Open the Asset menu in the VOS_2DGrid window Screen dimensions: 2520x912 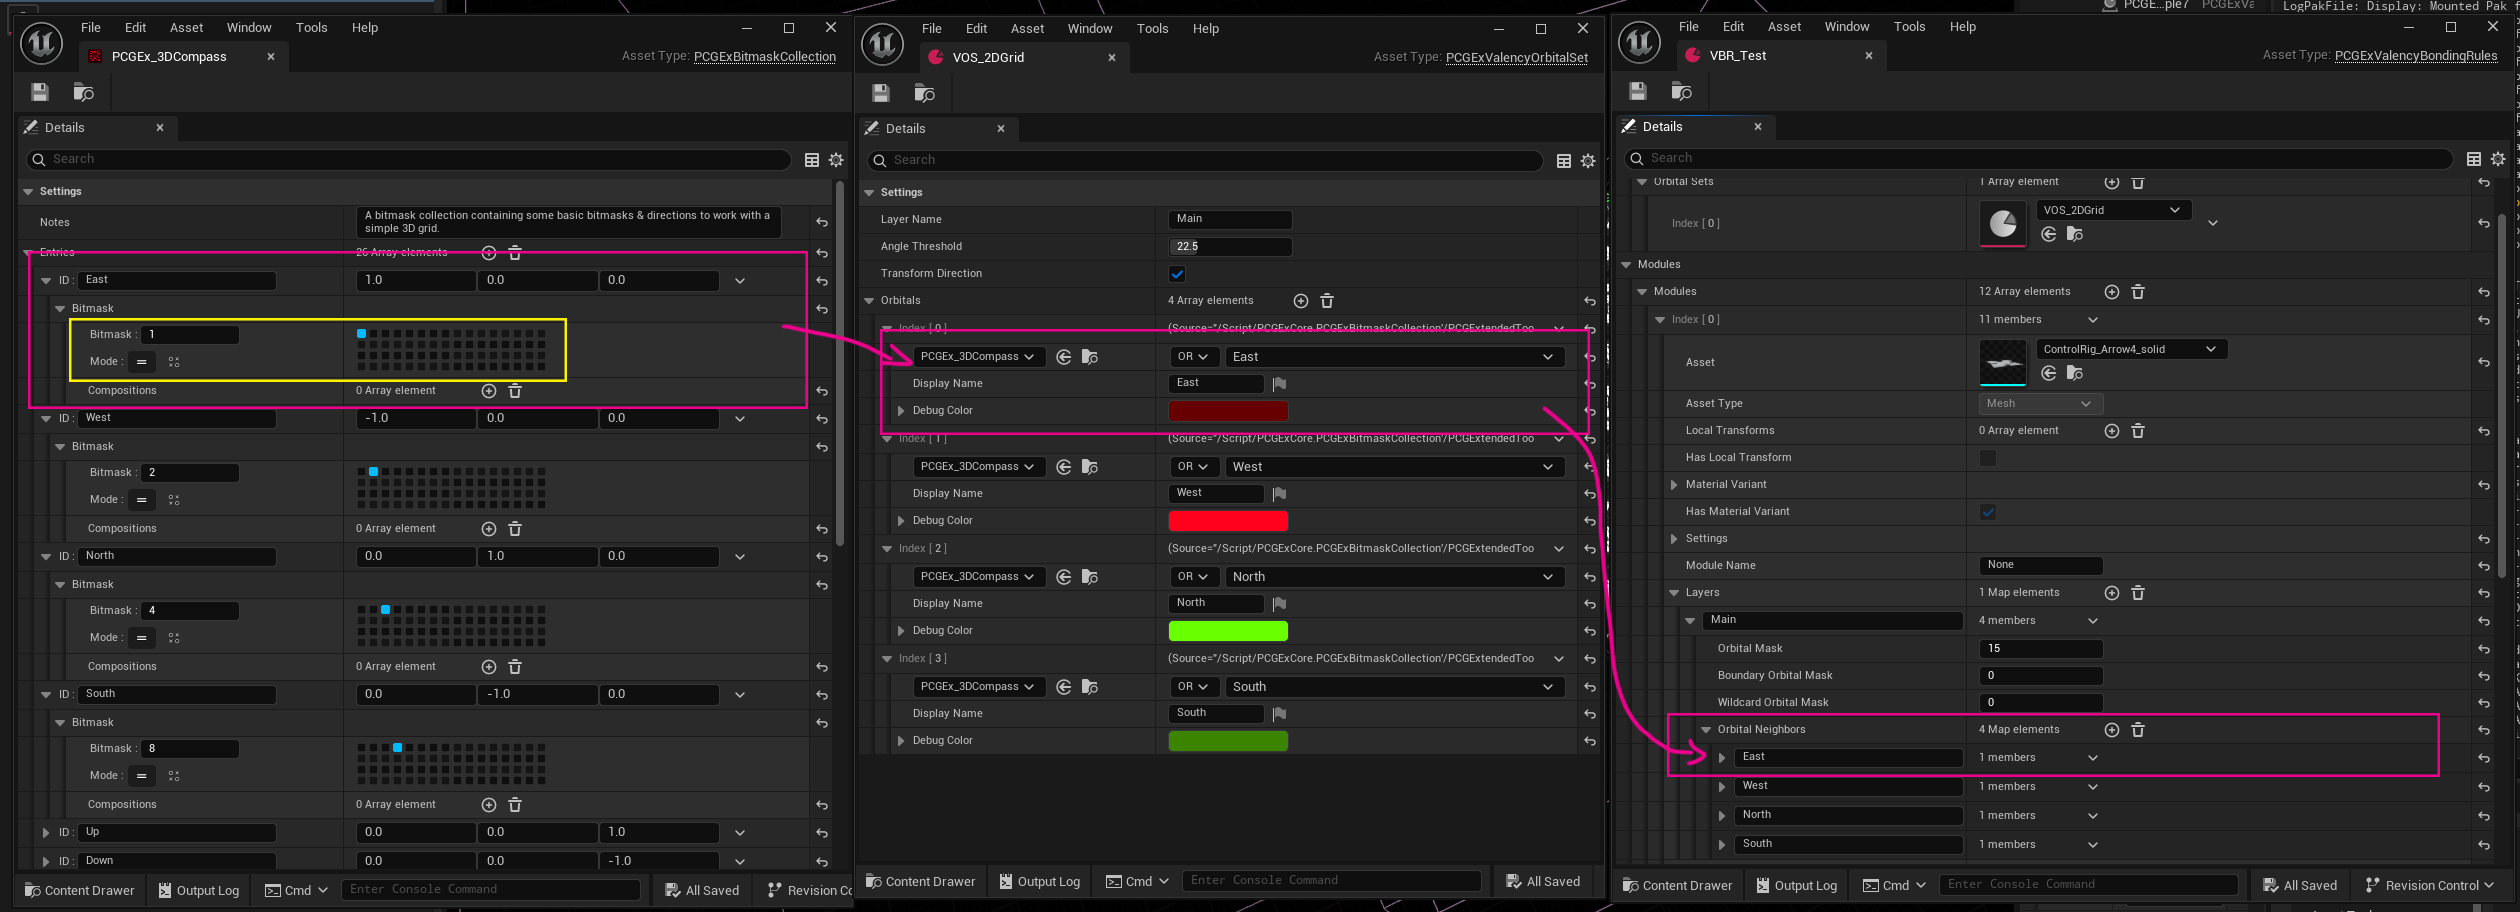pos(1027,29)
